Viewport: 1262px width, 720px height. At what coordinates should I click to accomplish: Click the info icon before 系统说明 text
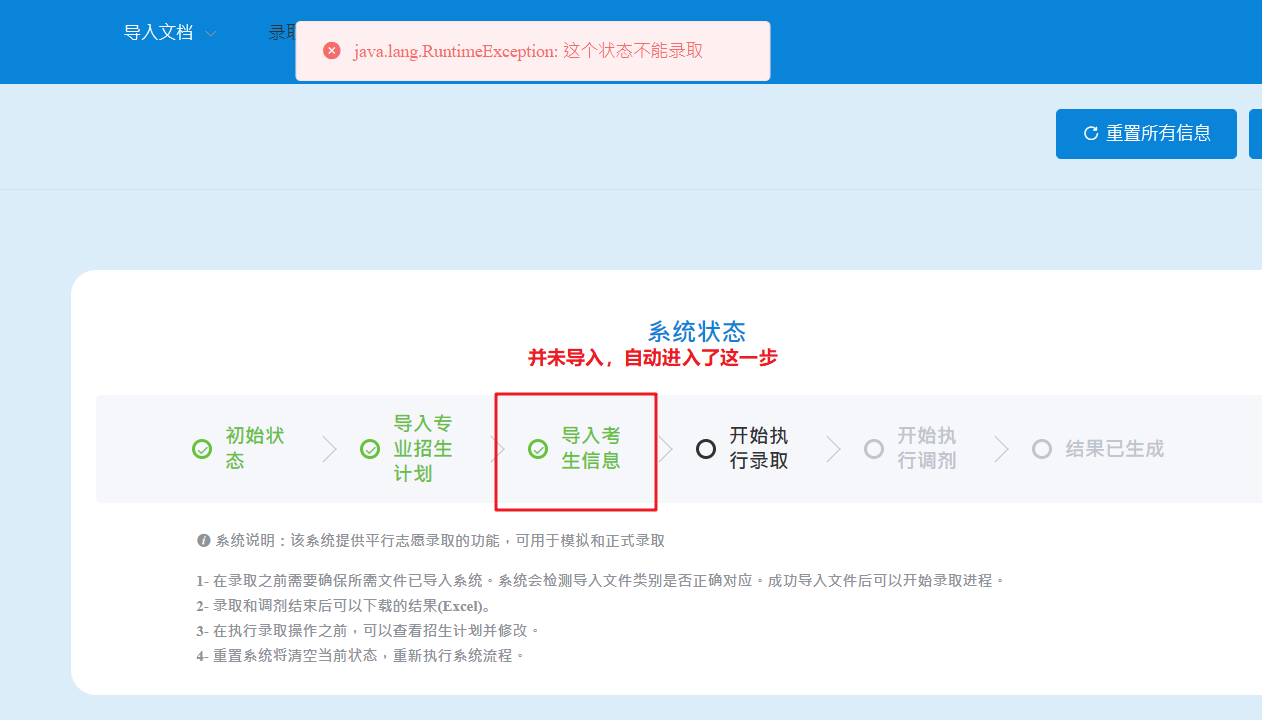pos(204,541)
